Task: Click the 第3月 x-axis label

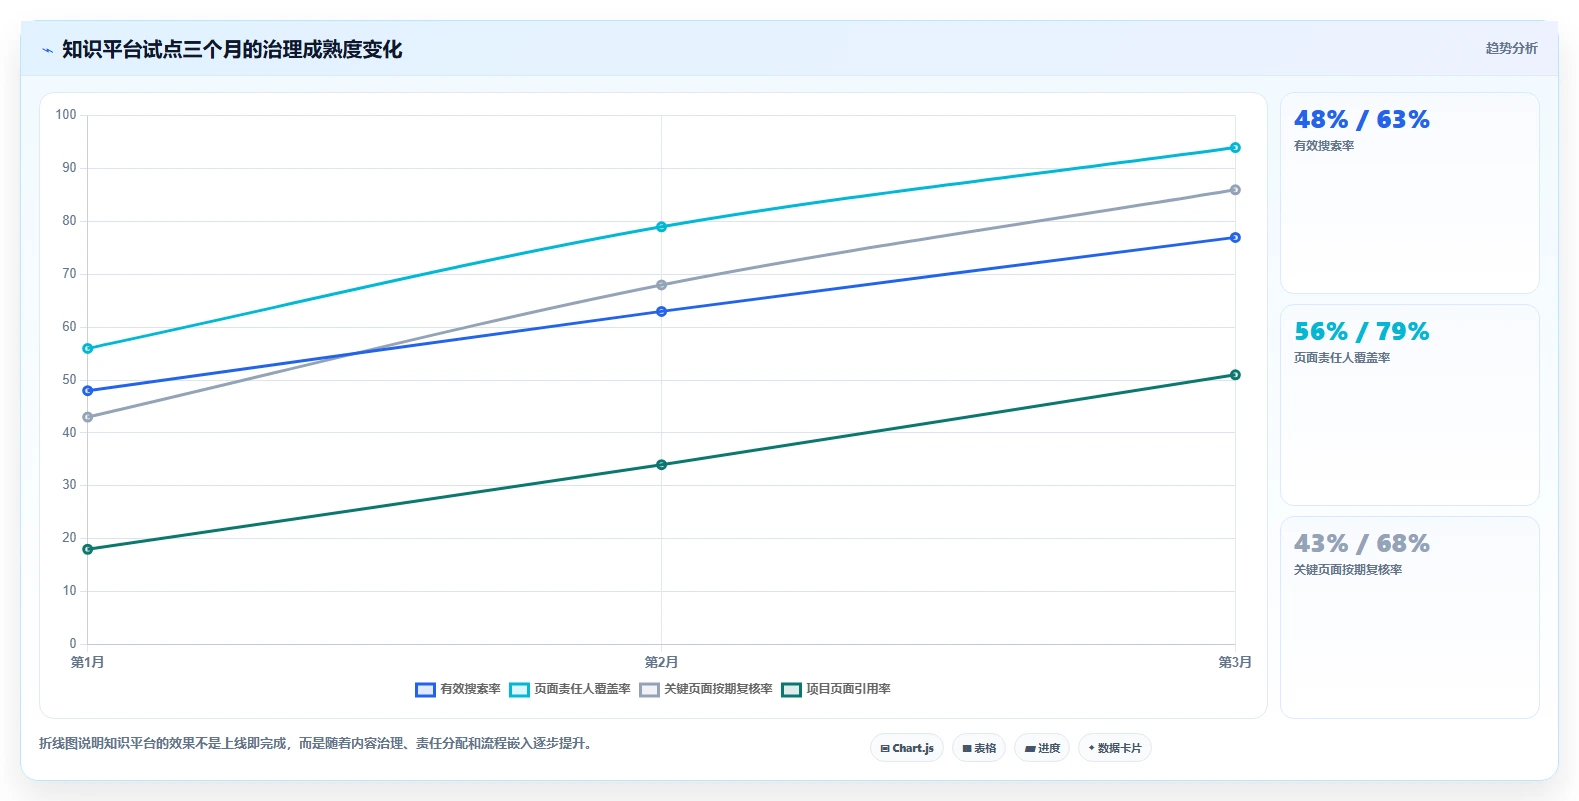Action: [x=1235, y=662]
